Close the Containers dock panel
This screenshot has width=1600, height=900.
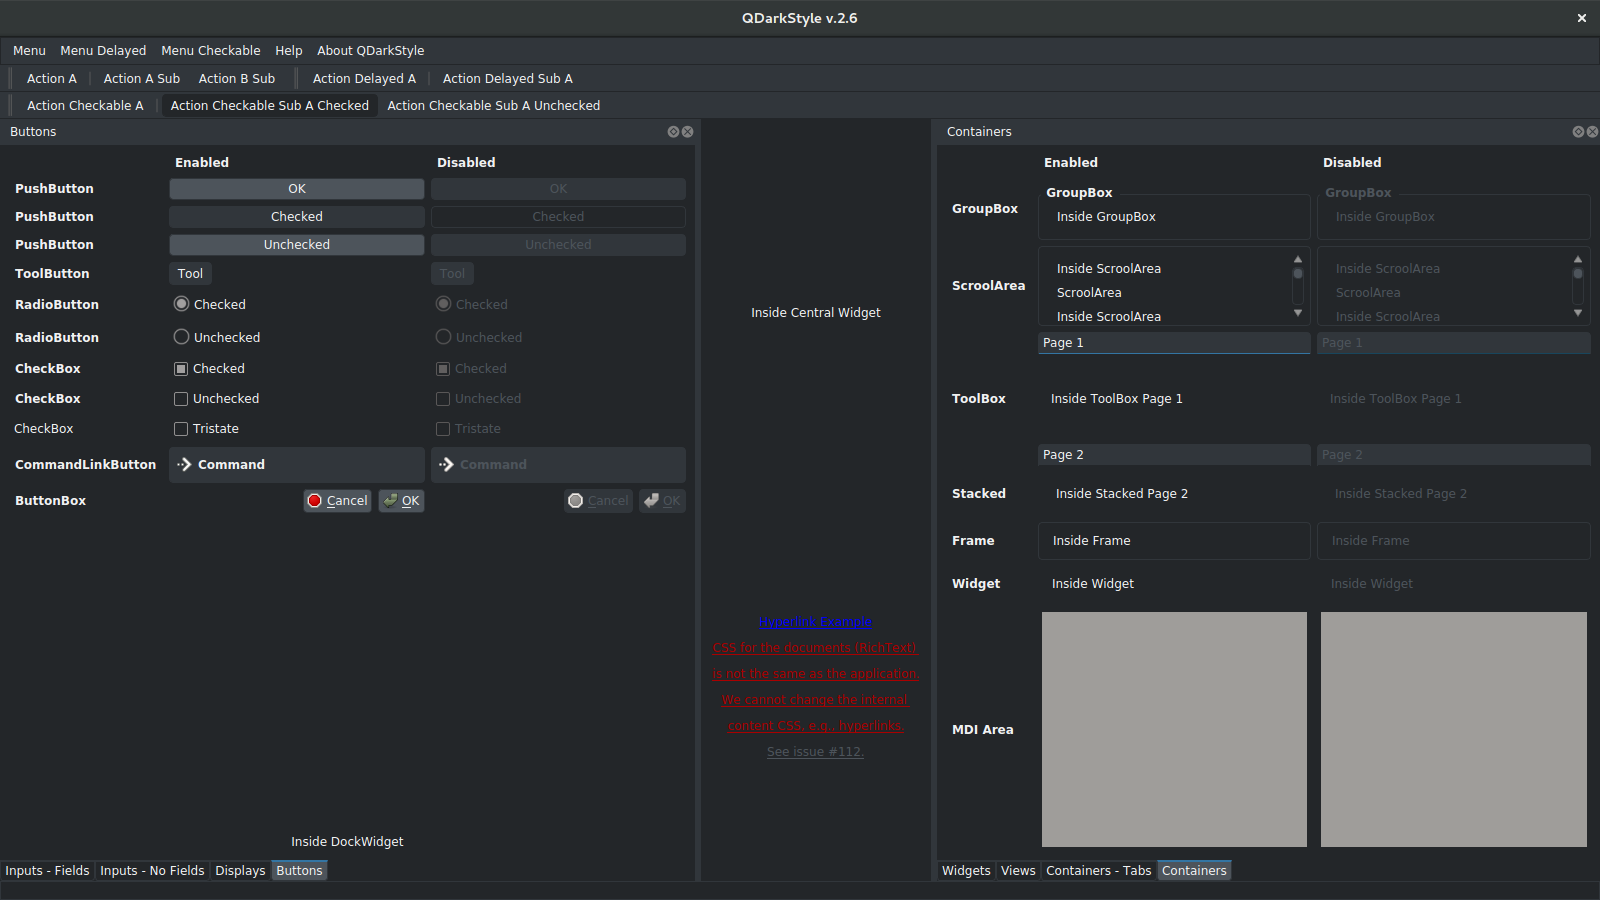[x=1592, y=132]
